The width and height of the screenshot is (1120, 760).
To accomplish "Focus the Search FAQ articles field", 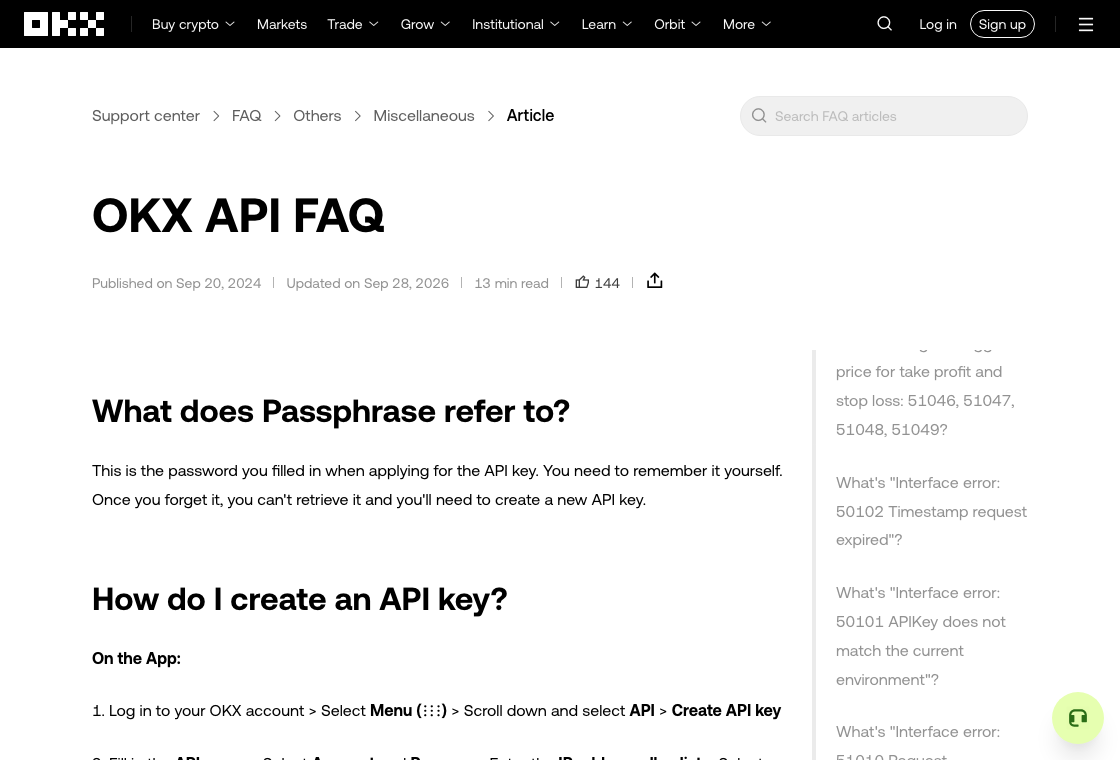I will (884, 116).
